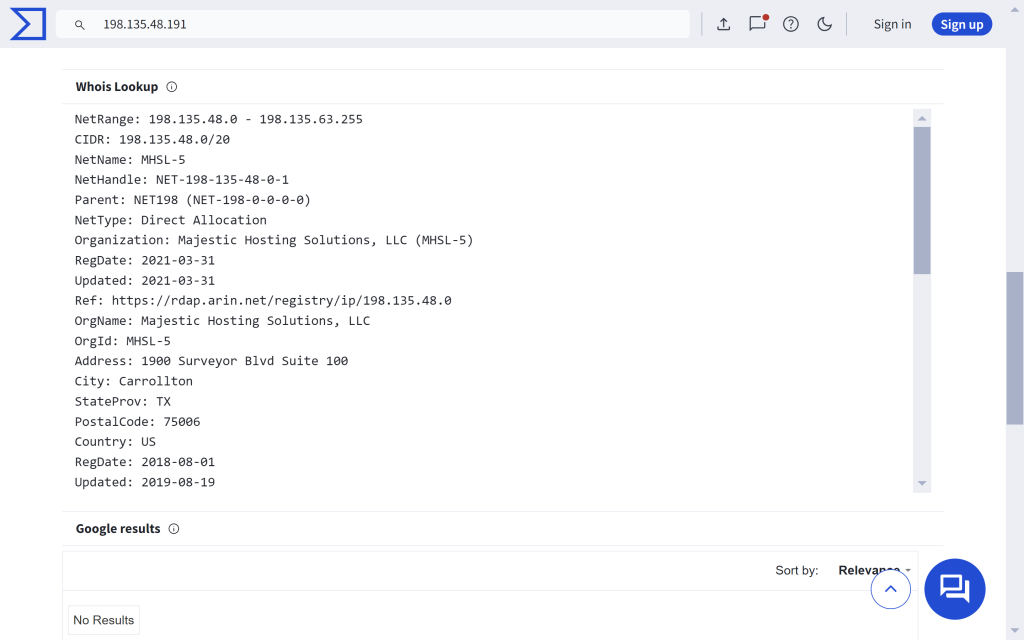Click the Parent: NET198 line
1024x640 pixels.
coord(193,200)
